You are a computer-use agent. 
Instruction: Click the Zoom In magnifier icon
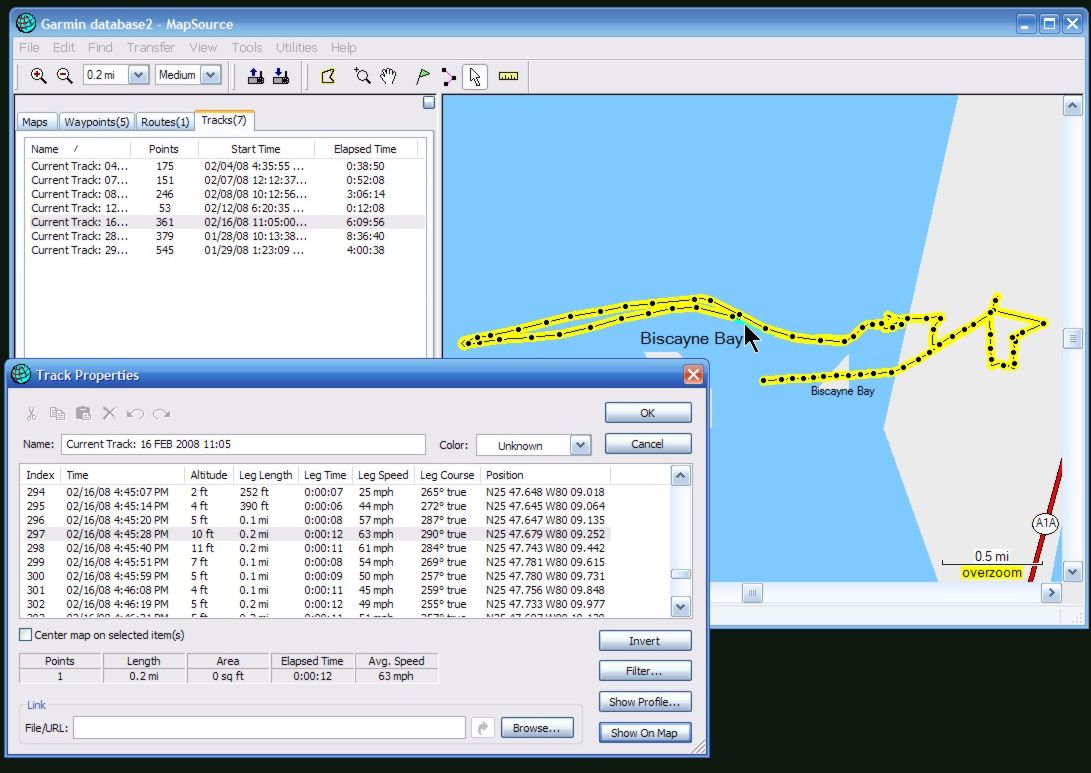pyautogui.click(x=38, y=76)
